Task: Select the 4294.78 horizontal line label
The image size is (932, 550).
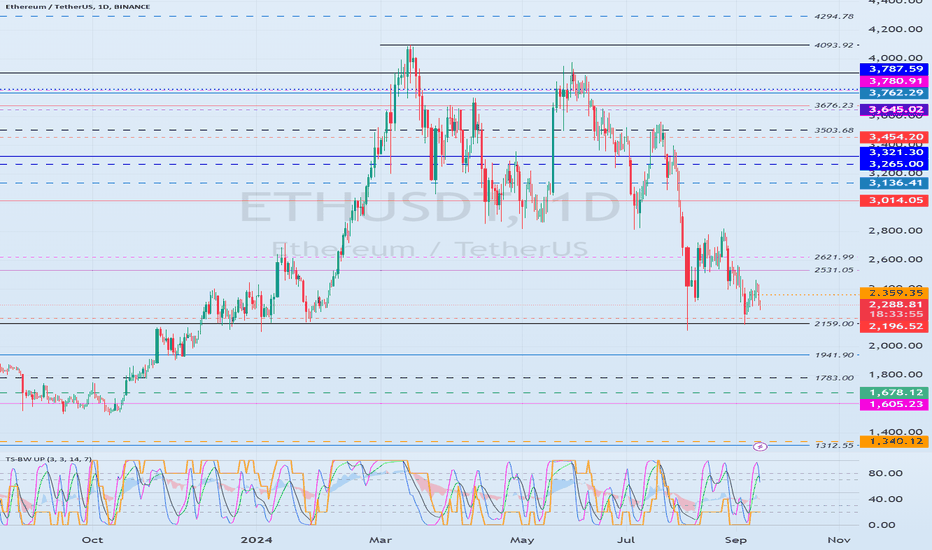Action: (x=834, y=17)
